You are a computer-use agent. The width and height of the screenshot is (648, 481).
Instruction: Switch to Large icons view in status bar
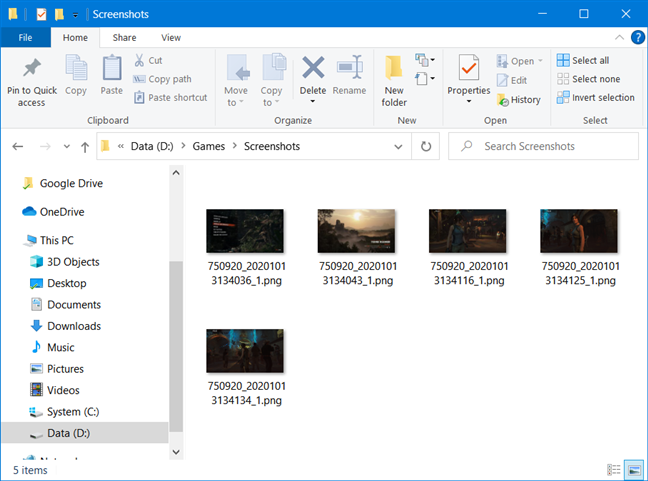click(634, 470)
